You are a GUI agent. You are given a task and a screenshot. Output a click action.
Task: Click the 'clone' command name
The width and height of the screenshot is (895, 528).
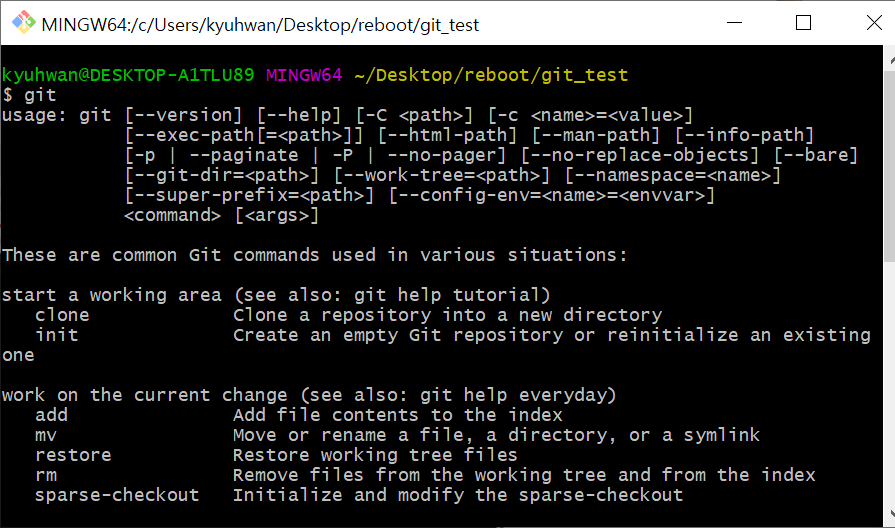point(62,315)
